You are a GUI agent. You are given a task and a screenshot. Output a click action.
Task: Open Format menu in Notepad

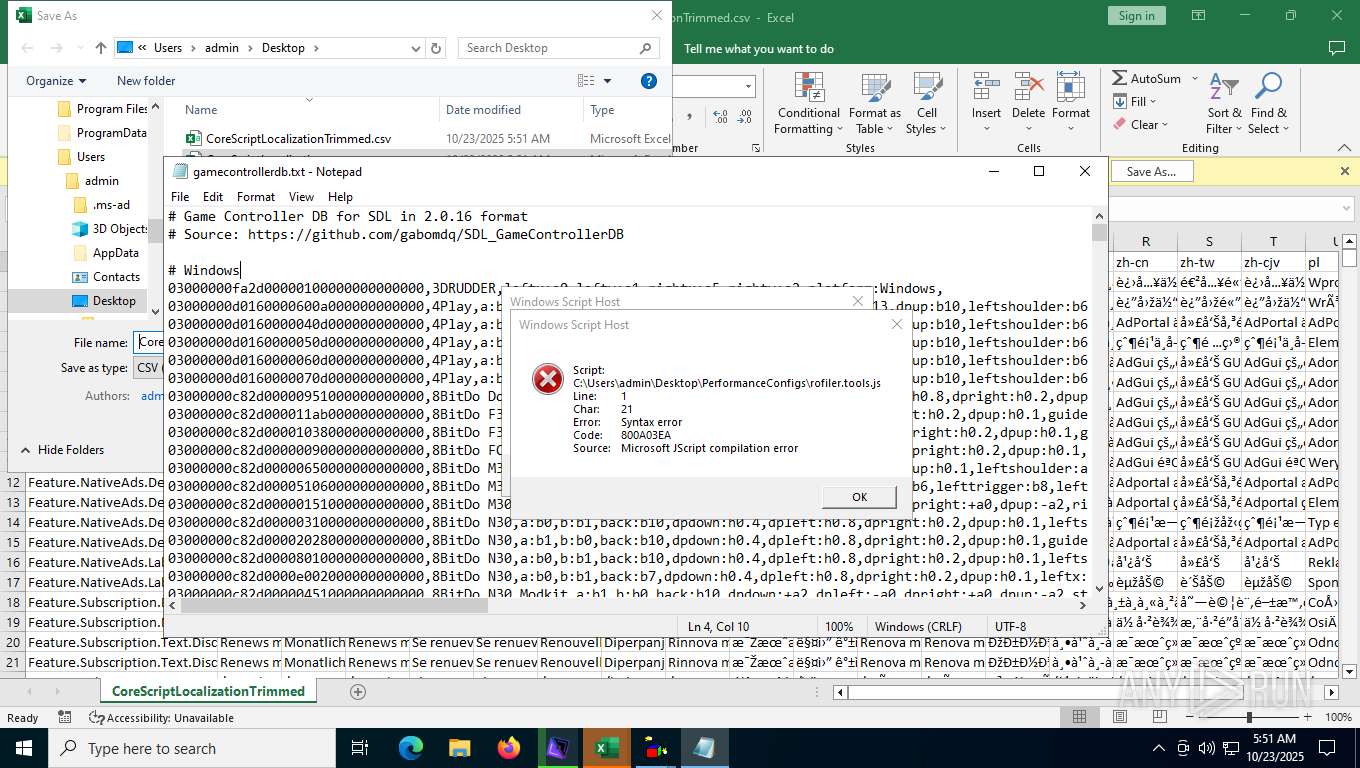coord(256,197)
